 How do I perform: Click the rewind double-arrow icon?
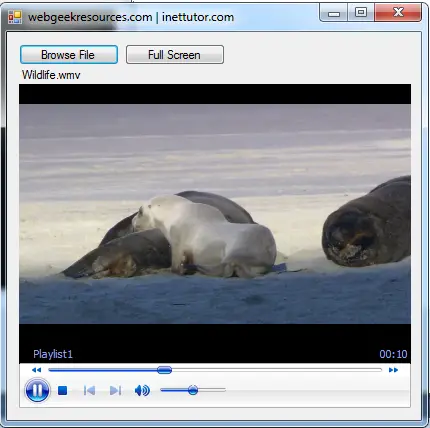(x=36, y=370)
